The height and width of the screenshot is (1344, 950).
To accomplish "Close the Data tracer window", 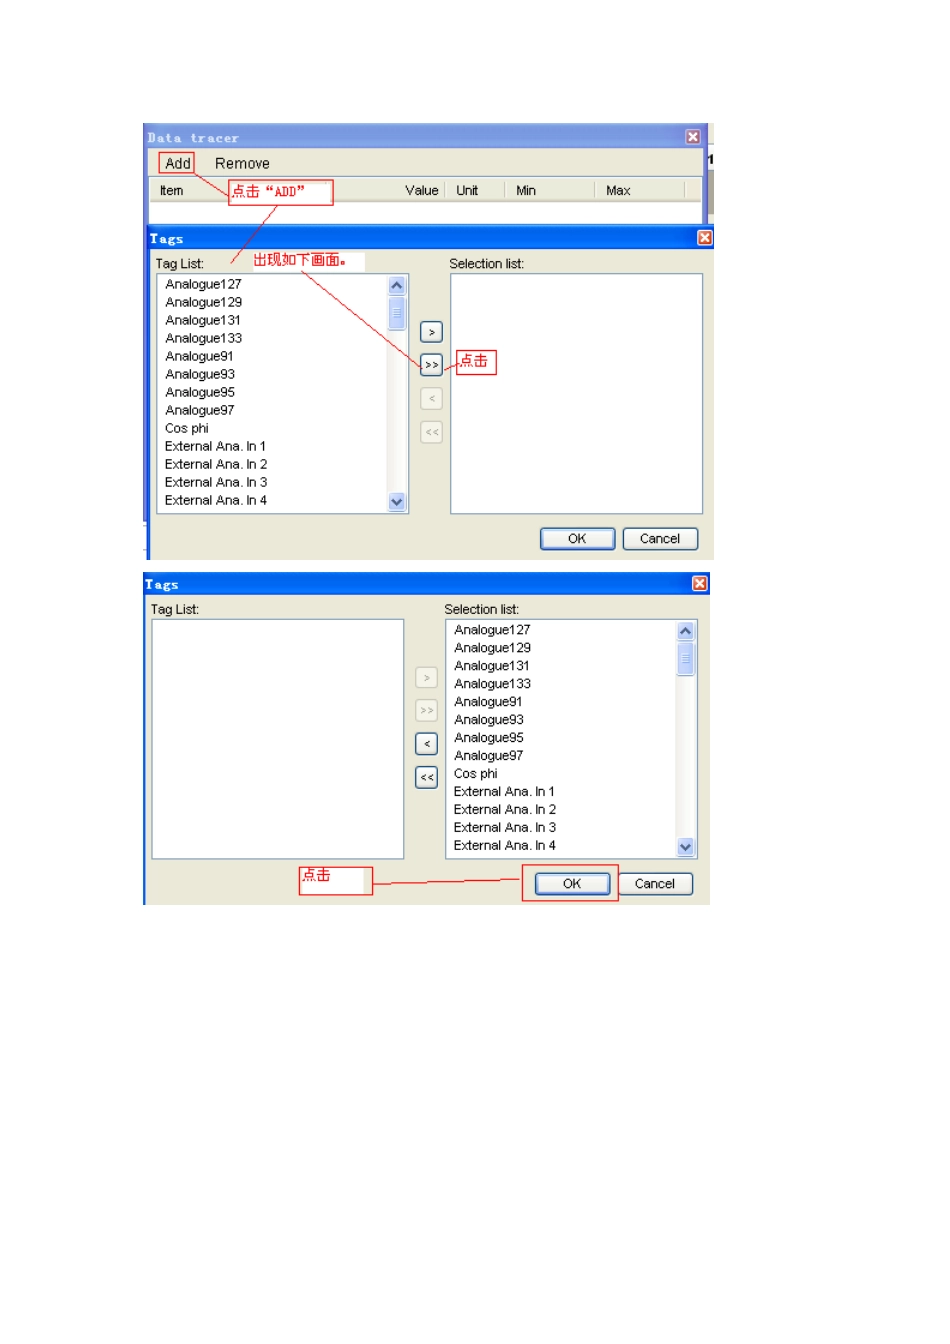I will pyautogui.click(x=693, y=137).
